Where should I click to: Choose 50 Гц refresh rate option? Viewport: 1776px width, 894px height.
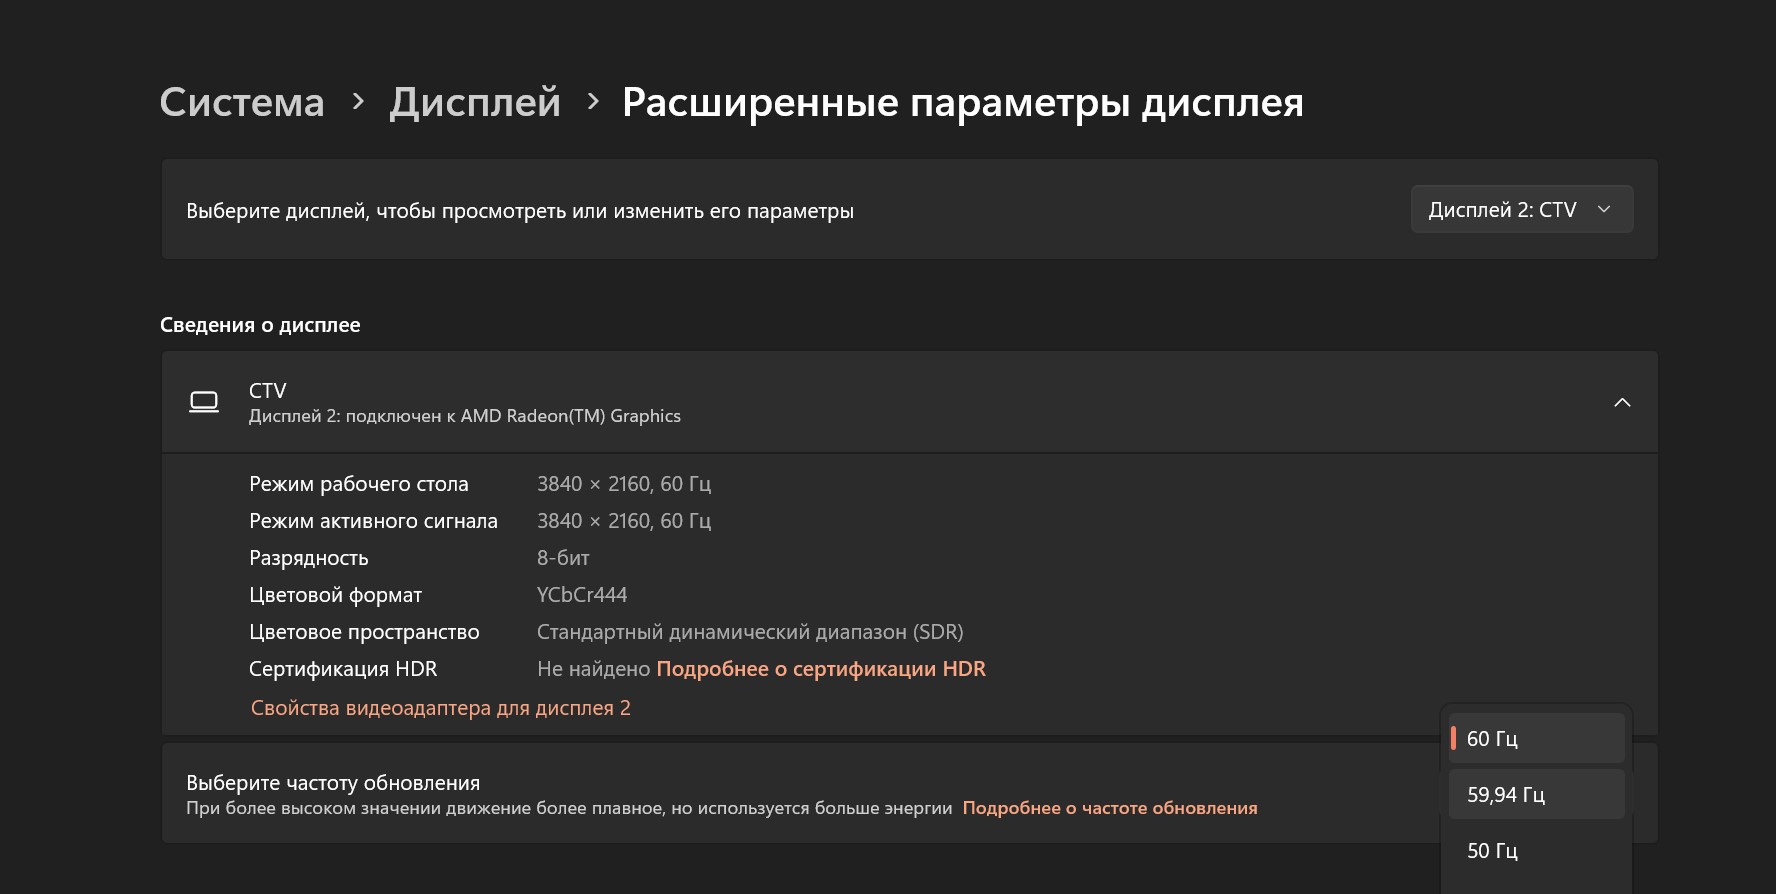(1537, 851)
